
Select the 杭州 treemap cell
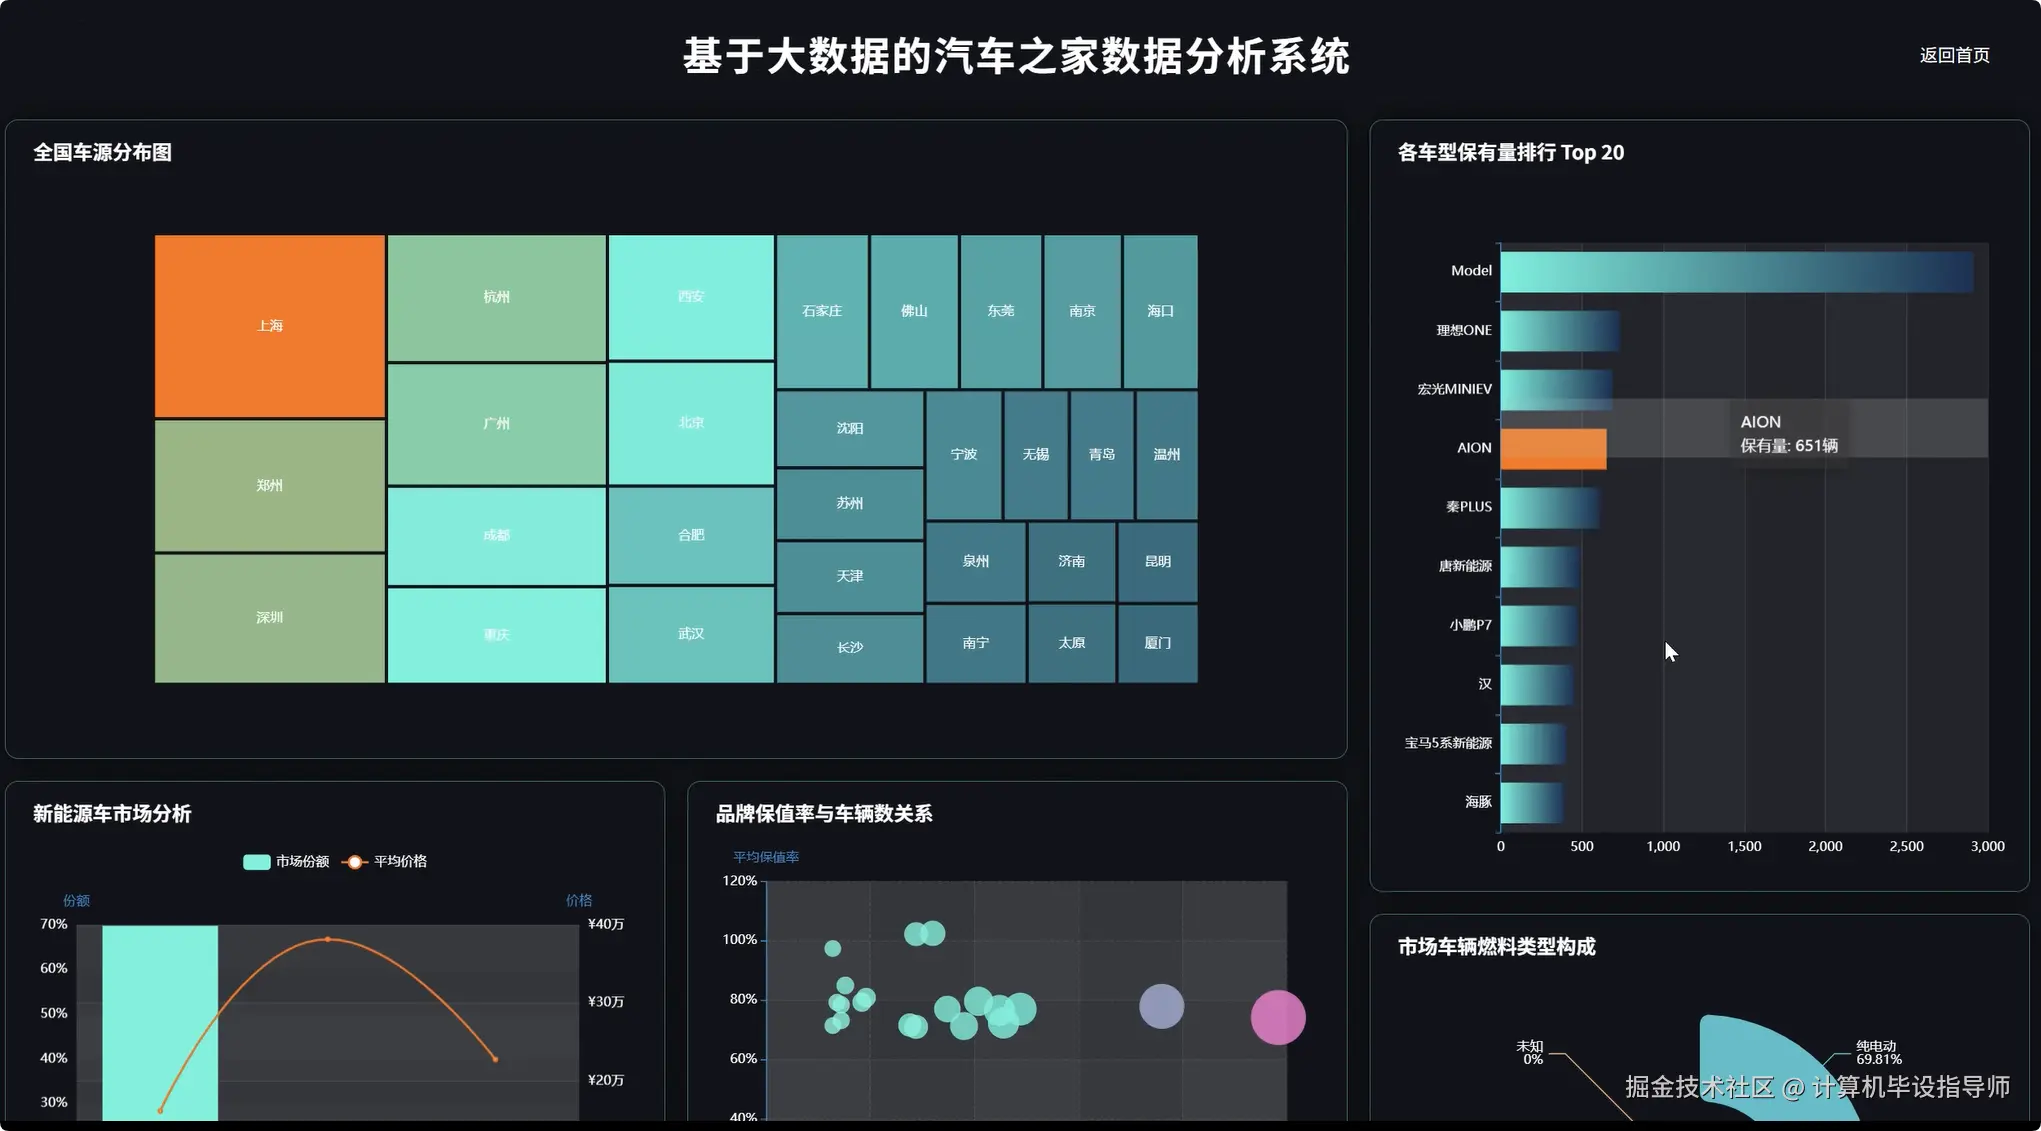[x=496, y=296]
